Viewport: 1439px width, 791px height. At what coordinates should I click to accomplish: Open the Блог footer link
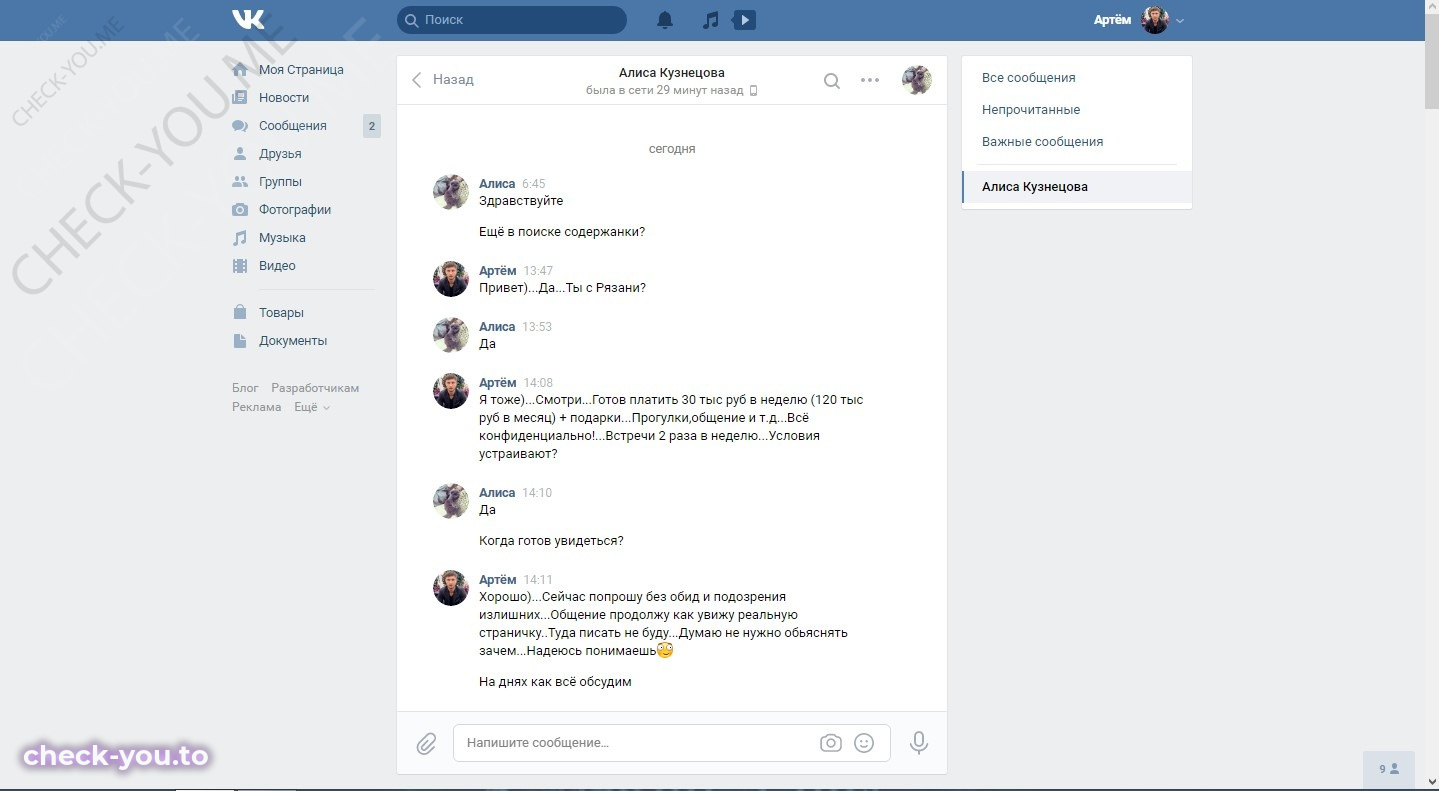pyautogui.click(x=245, y=388)
